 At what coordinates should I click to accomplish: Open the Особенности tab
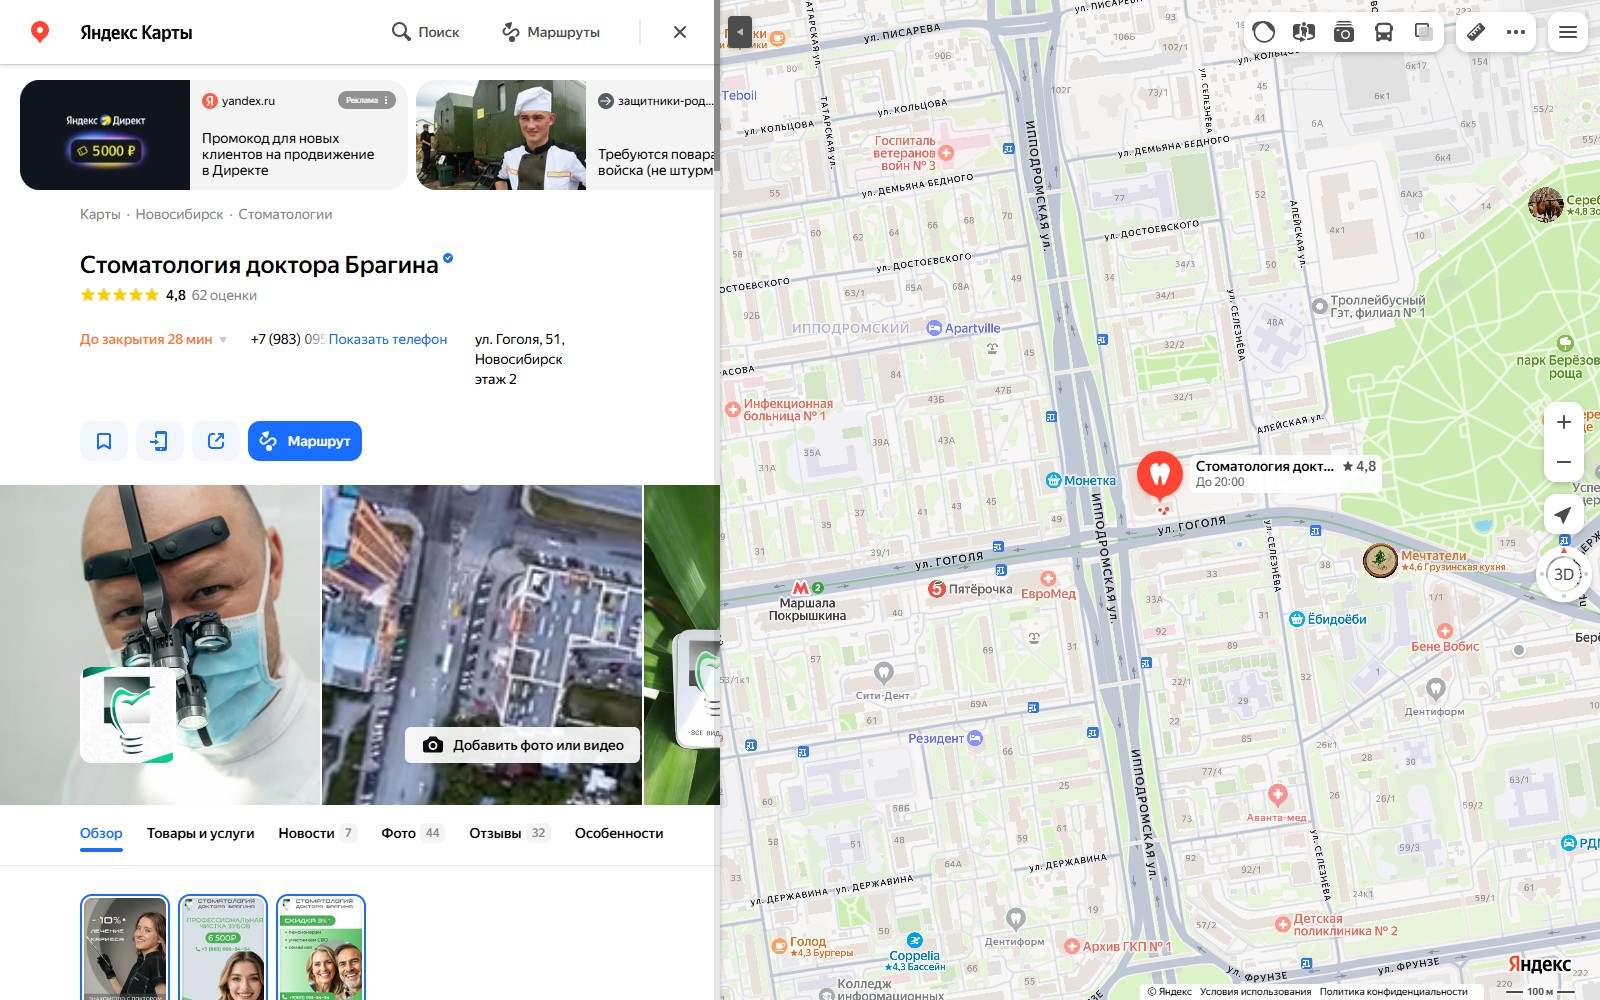coord(619,833)
